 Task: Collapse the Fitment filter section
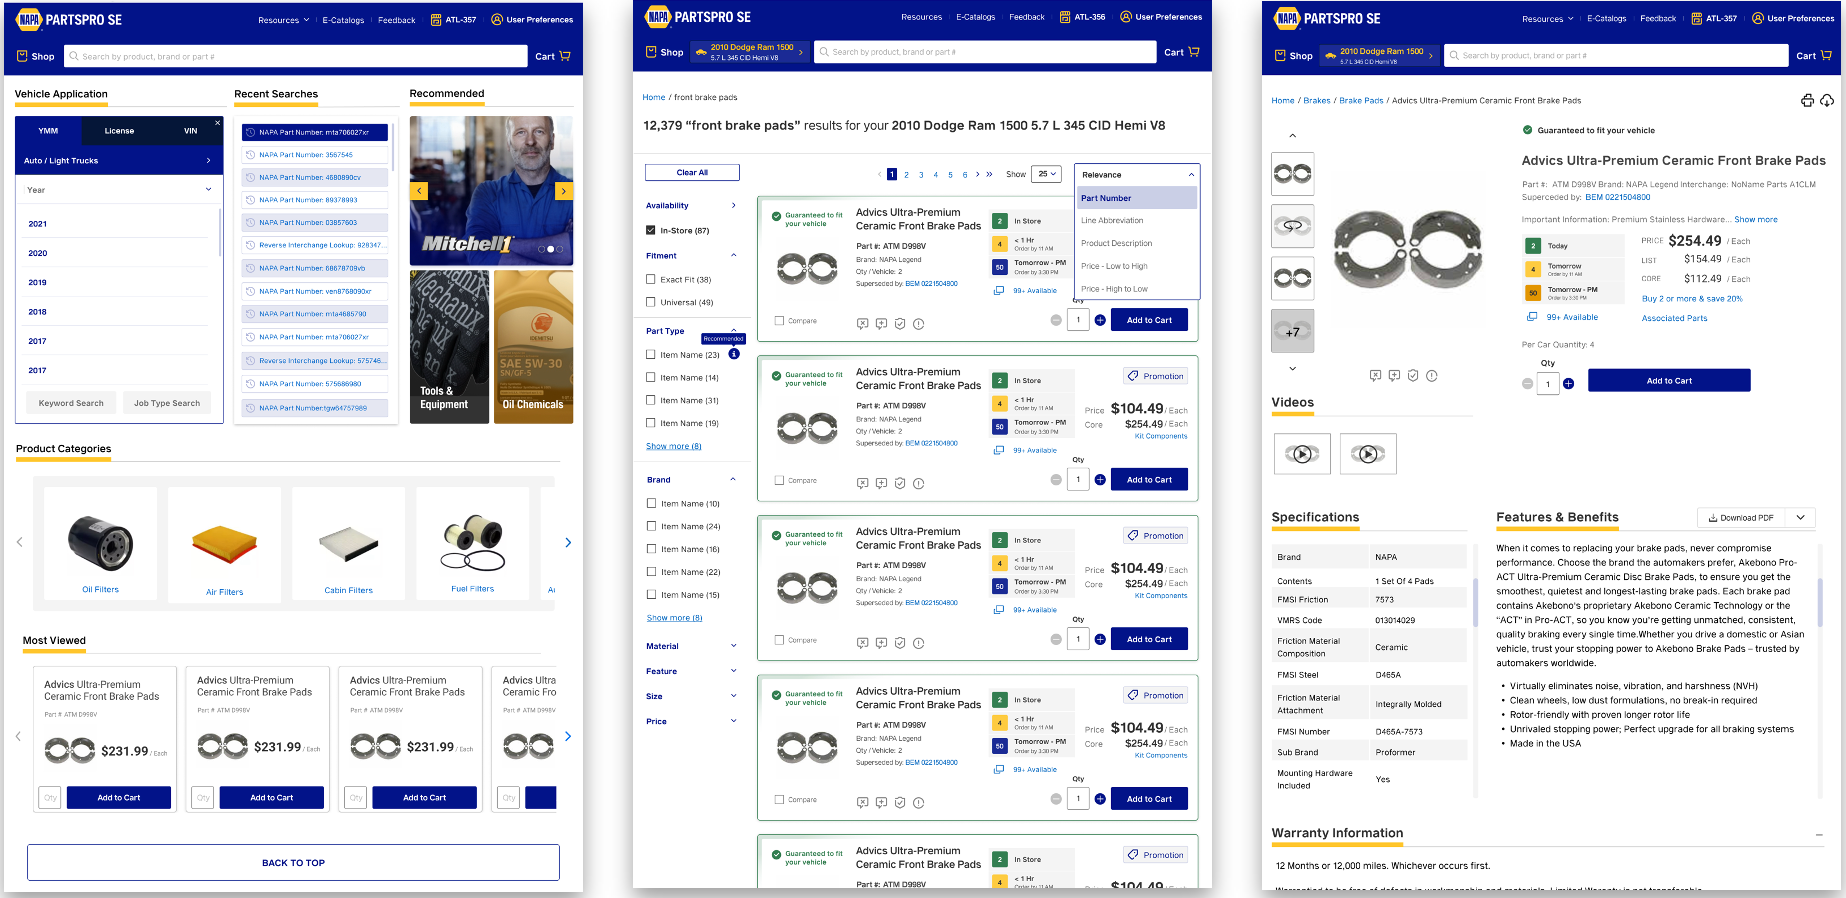pos(734,255)
